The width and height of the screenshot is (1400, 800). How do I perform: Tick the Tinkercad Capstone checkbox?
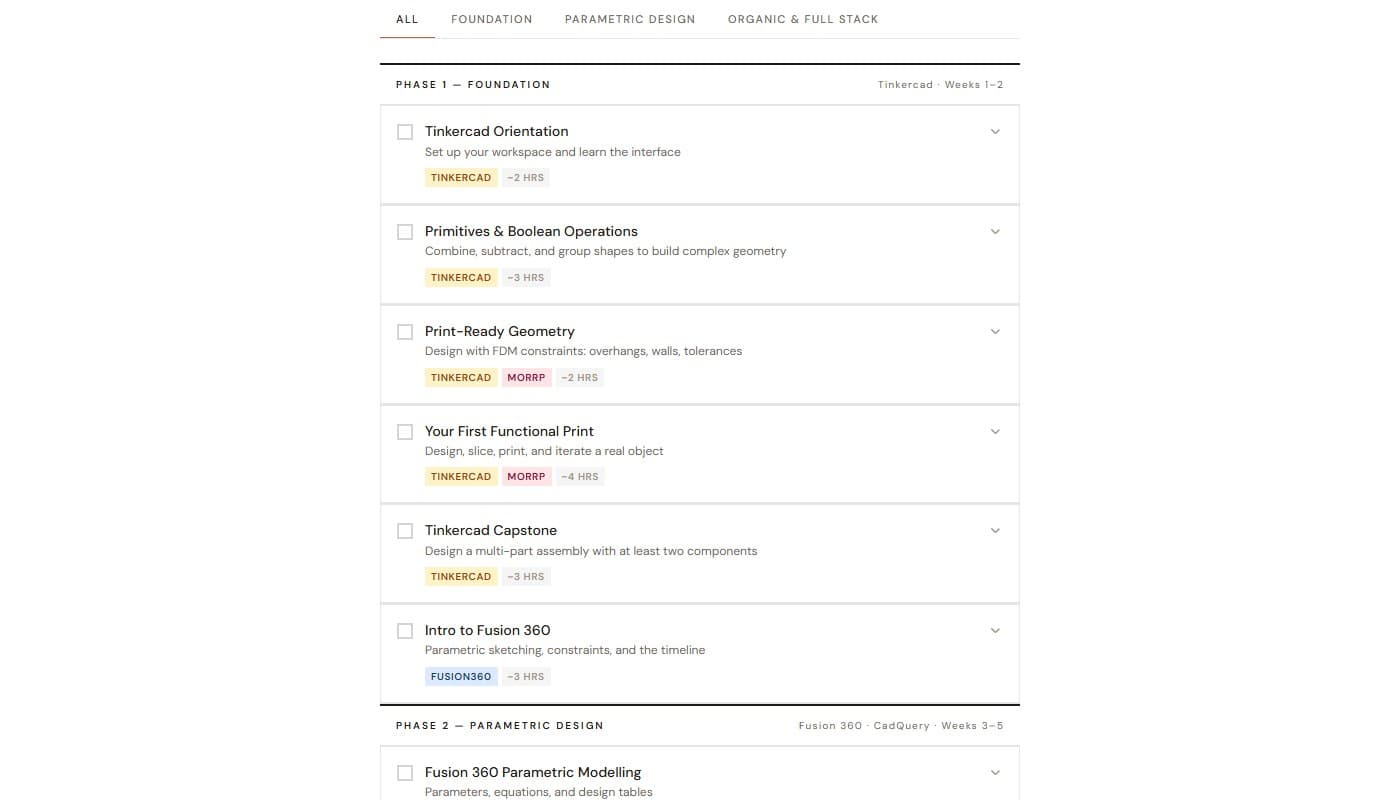click(405, 531)
